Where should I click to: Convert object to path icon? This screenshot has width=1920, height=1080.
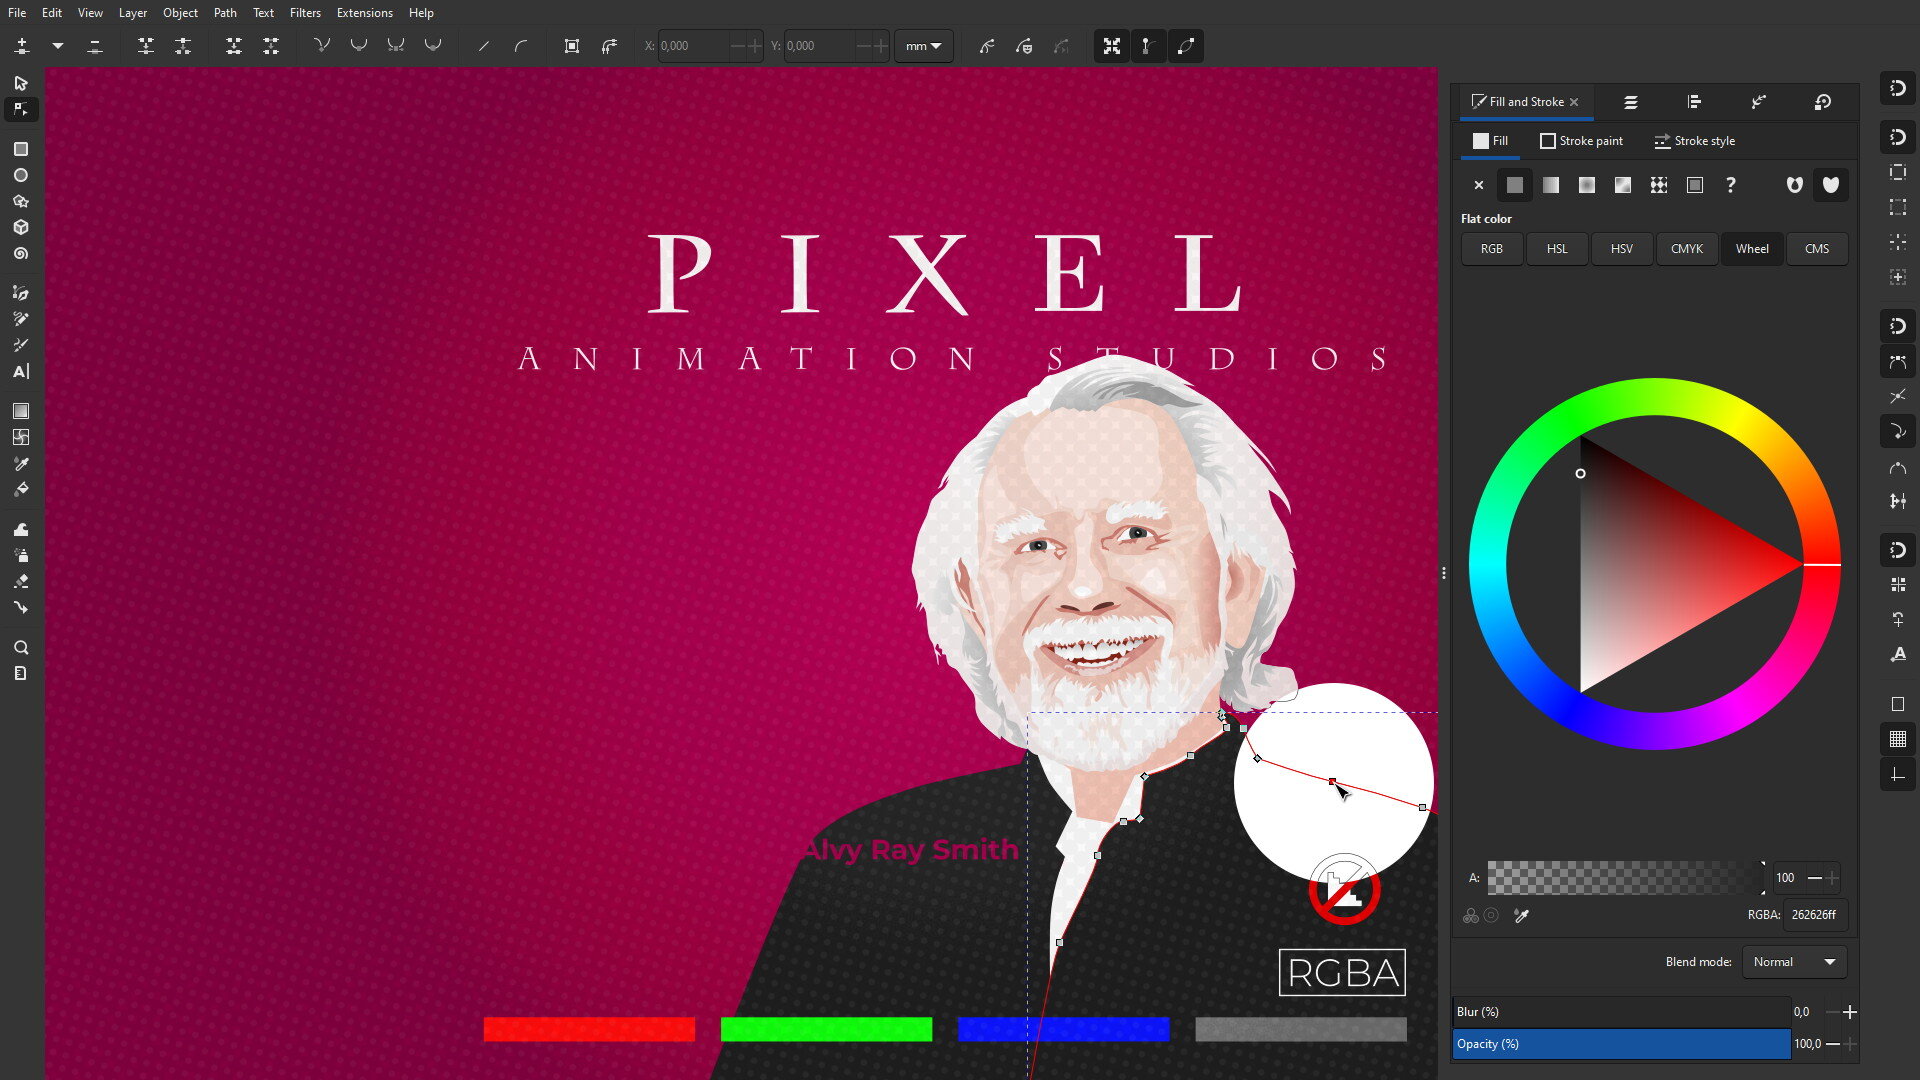point(572,46)
